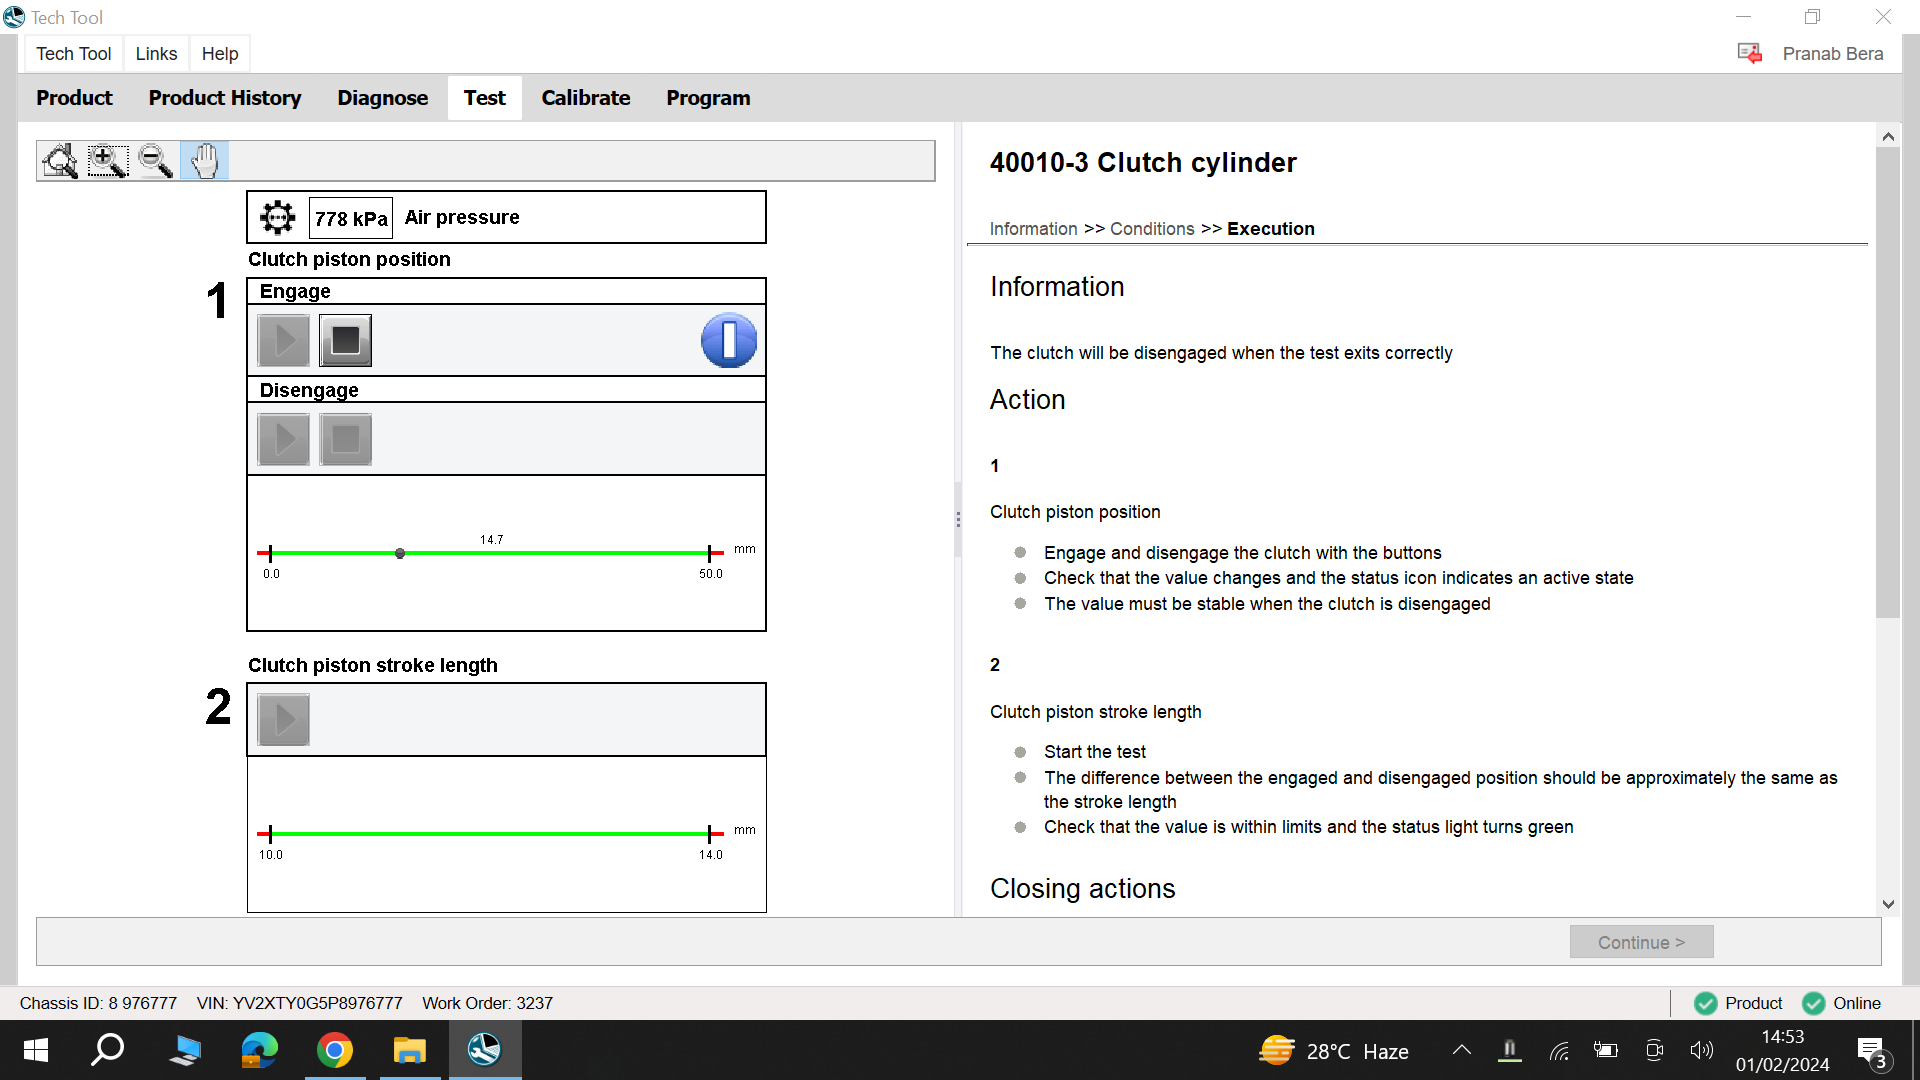The height and width of the screenshot is (1080, 1920).
Task: Click the blue Engage status indicator icon
Action: (x=729, y=341)
